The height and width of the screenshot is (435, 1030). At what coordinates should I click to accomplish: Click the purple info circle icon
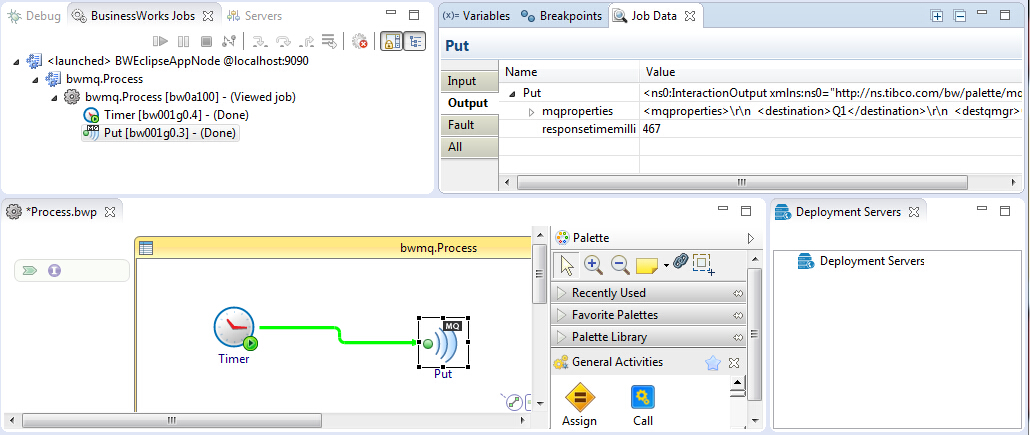pyautogui.click(x=55, y=270)
